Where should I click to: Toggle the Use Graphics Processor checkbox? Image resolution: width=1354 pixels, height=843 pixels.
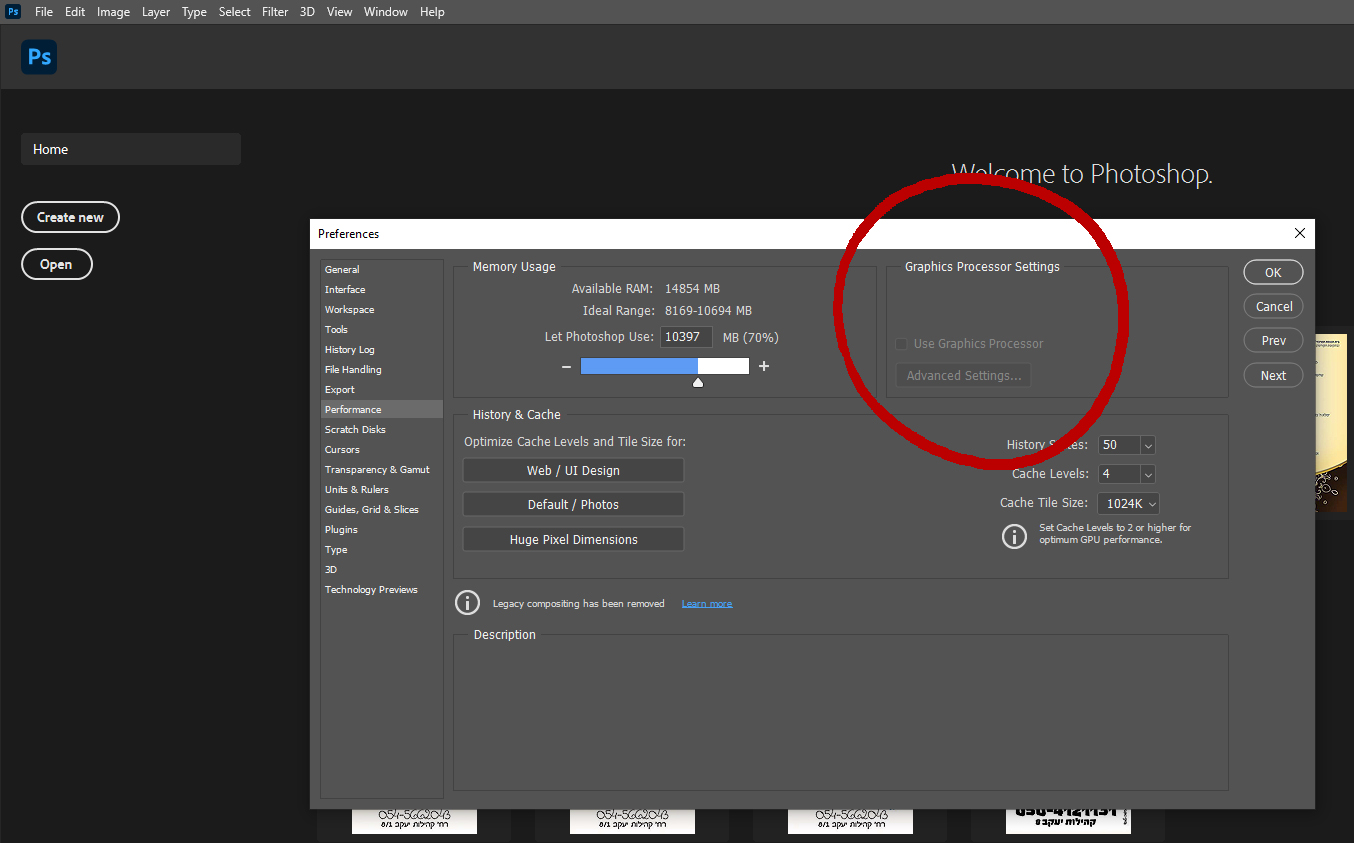(901, 344)
